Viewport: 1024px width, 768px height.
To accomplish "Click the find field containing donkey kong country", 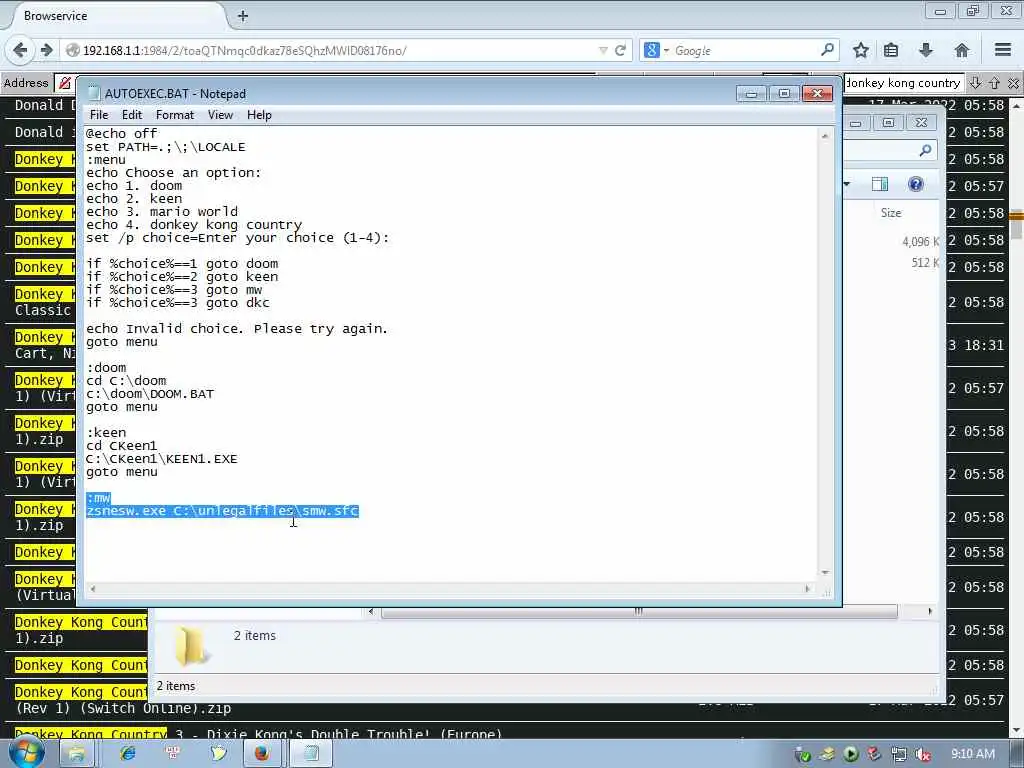I will [904, 83].
